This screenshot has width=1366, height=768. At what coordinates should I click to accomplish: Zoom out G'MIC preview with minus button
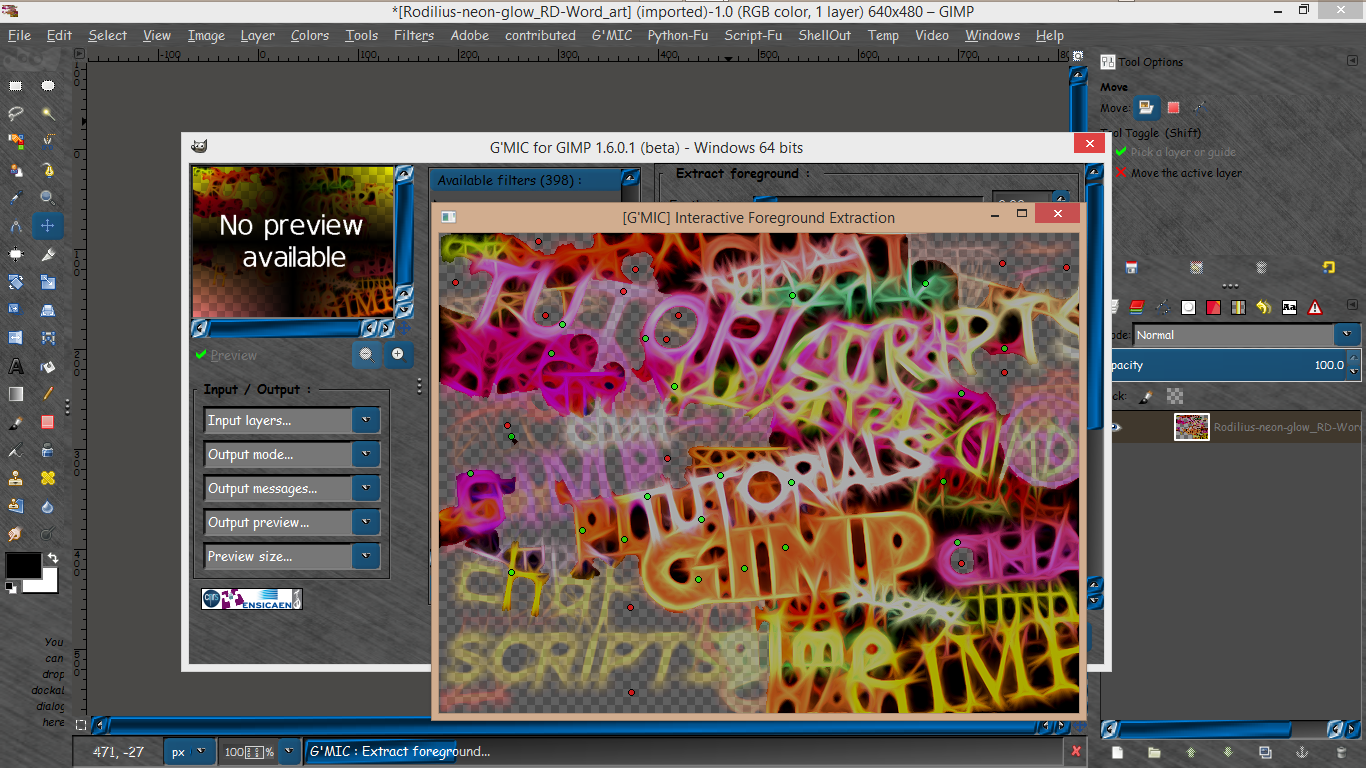(366, 354)
